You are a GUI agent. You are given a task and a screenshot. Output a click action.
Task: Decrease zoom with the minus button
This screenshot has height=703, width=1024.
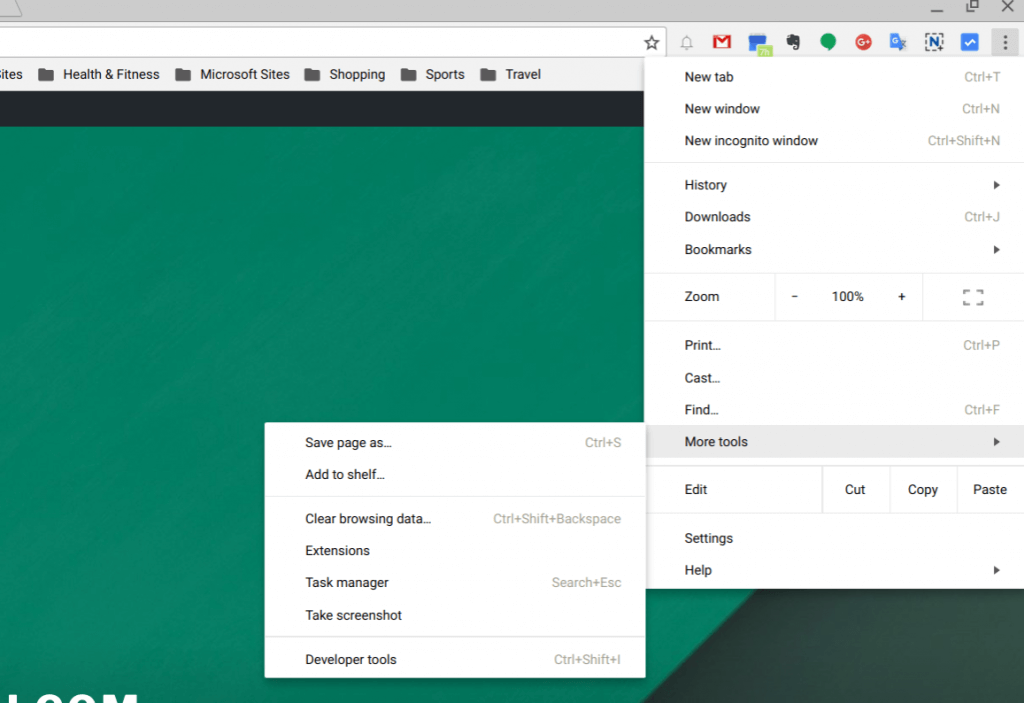tap(795, 297)
